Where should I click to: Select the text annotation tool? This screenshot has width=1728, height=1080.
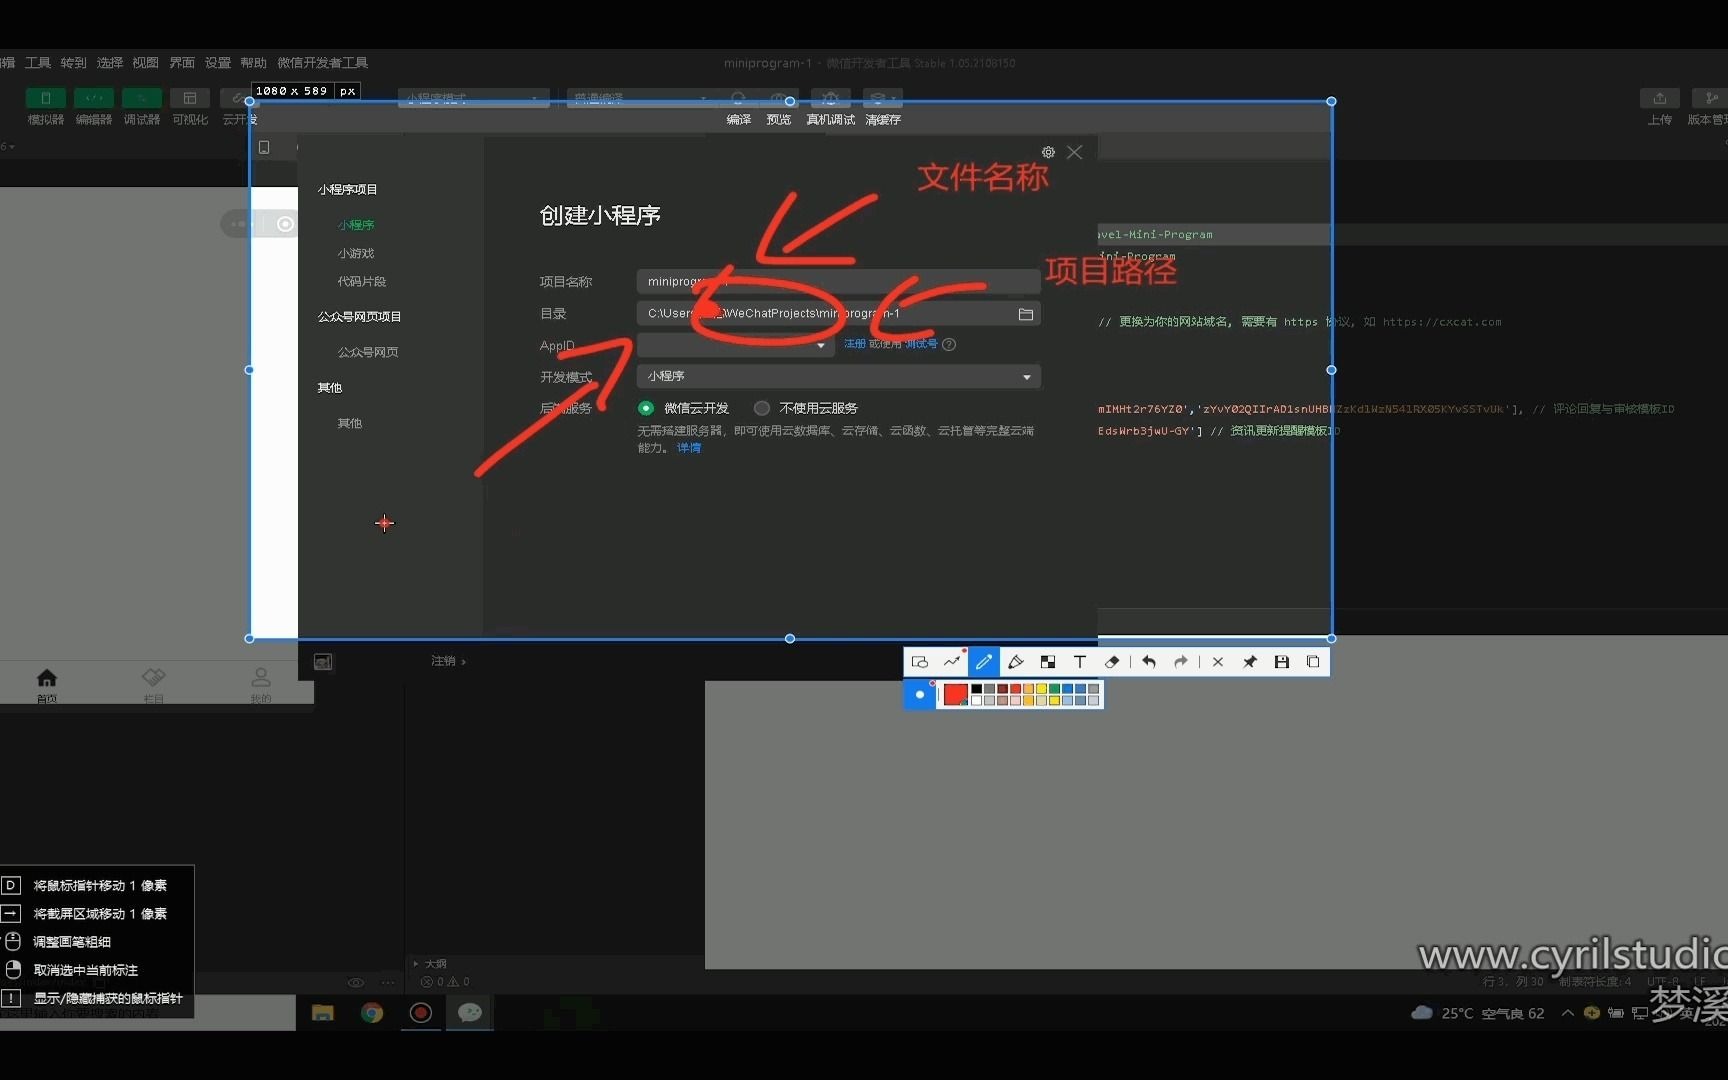(x=1080, y=662)
